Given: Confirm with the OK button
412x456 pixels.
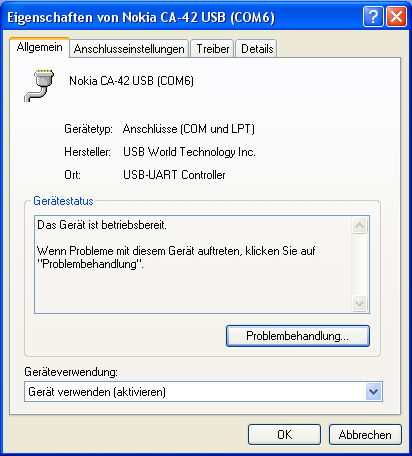Looking at the screenshot, I should click(284, 434).
